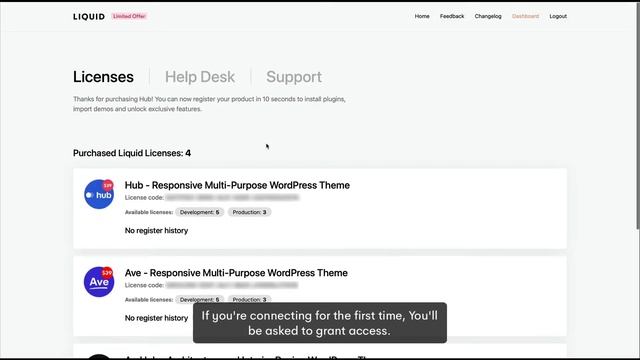Switch to the Help Desk tab

pyautogui.click(x=200, y=77)
